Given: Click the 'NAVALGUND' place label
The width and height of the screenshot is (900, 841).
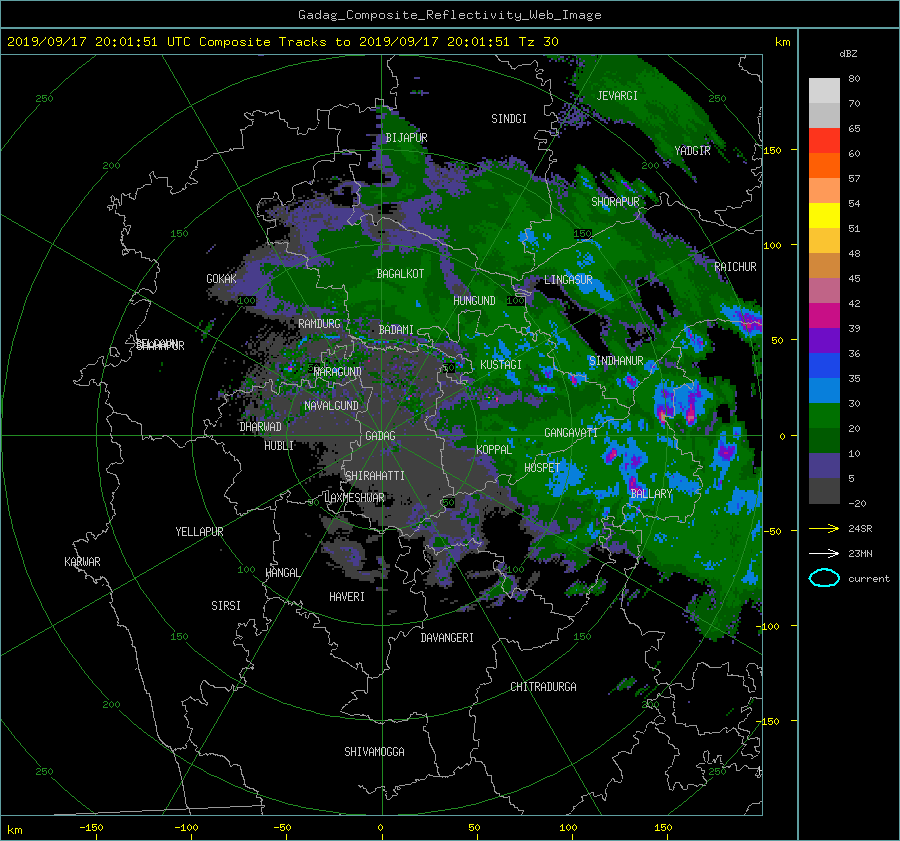Looking at the screenshot, I should click(x=331, y=406).
